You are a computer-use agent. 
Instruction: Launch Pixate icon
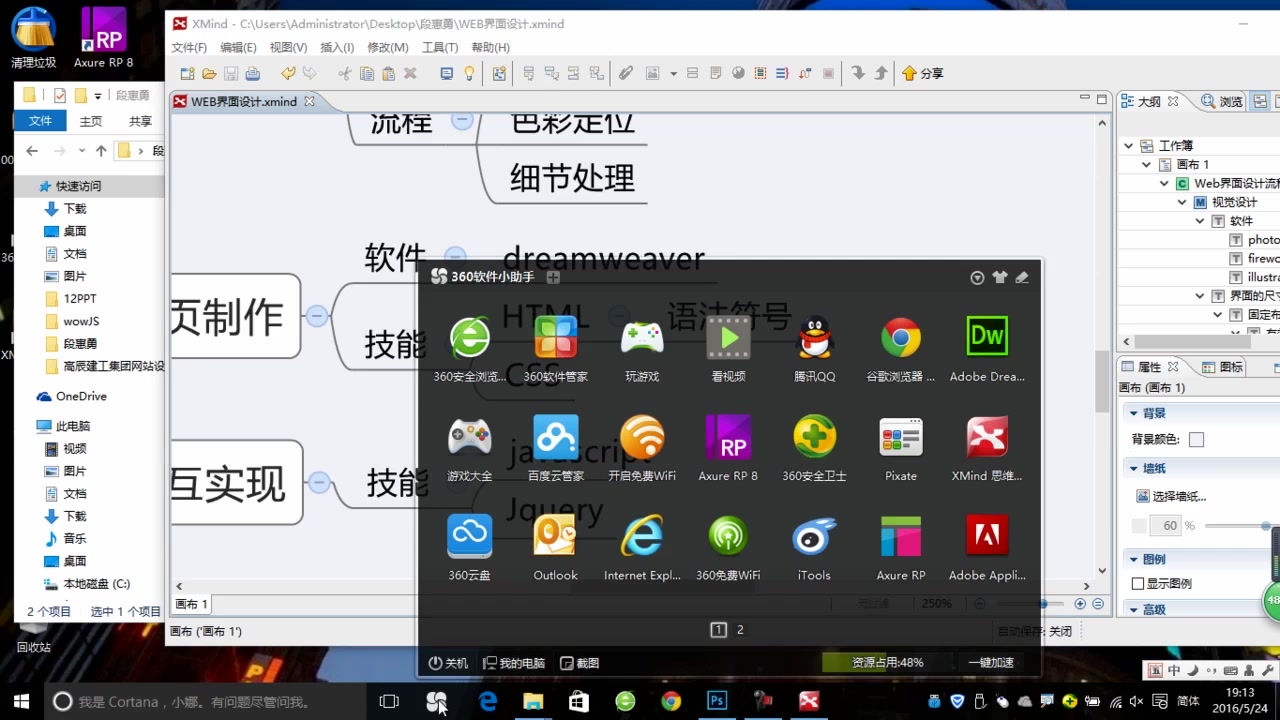click(x=901, y=448)
